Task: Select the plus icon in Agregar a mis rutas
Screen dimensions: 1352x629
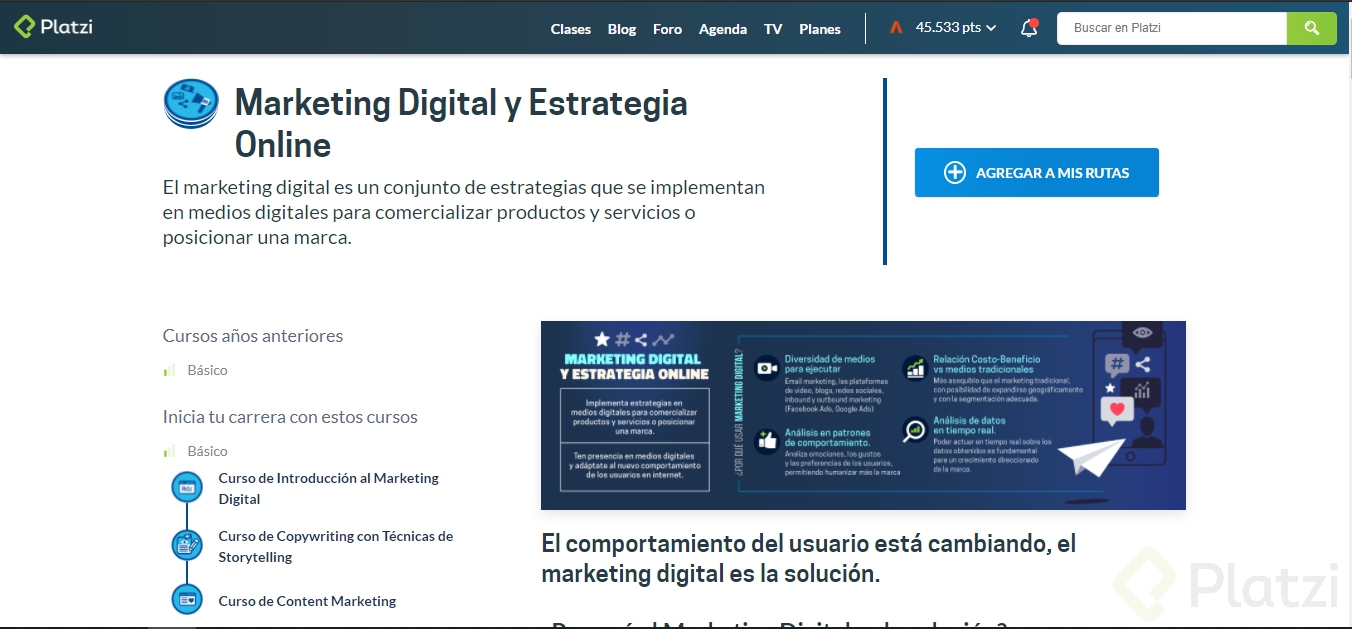Action: tap(955, 173)
